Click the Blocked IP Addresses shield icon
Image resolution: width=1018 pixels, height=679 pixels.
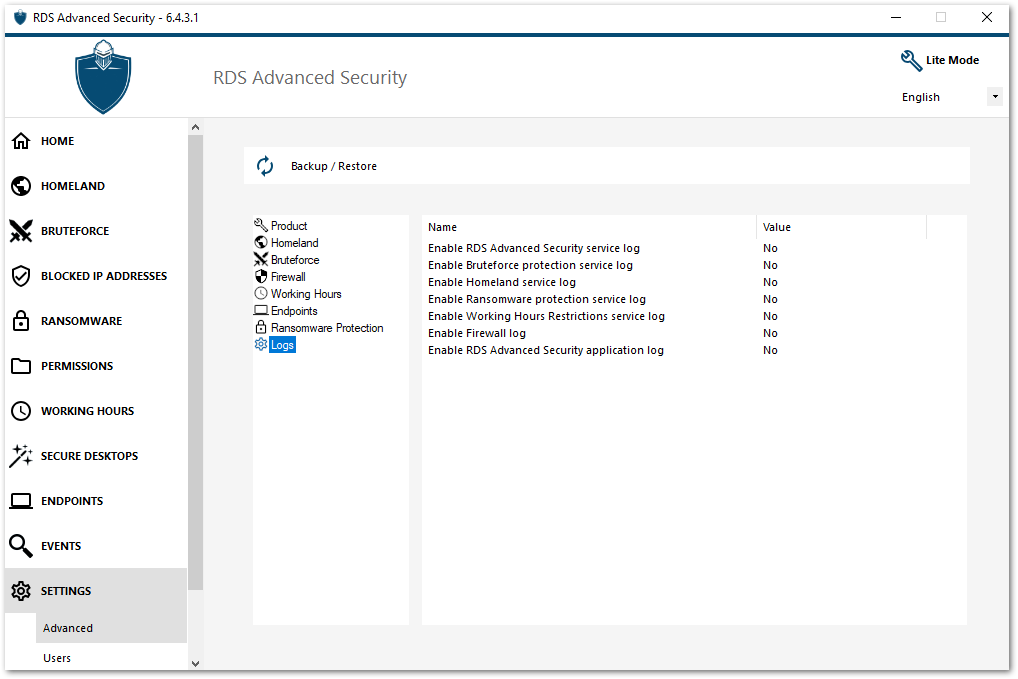(21, 276)
